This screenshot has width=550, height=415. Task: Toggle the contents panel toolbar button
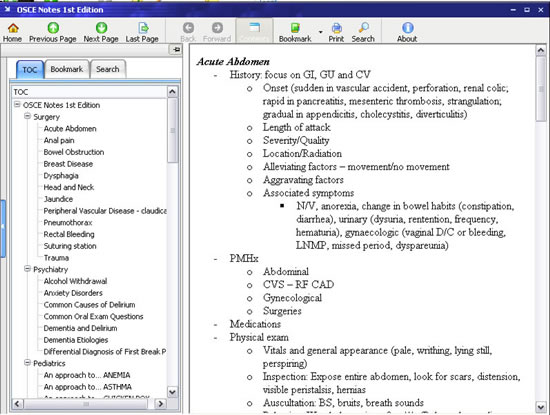pyautogui.click(x=254, y=32)
